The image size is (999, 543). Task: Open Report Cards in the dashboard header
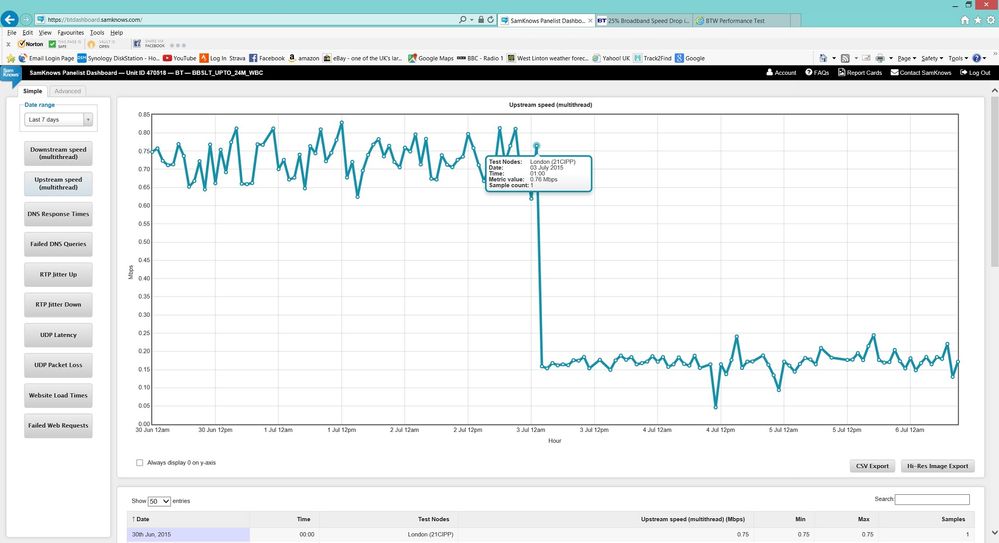point(860,73)
